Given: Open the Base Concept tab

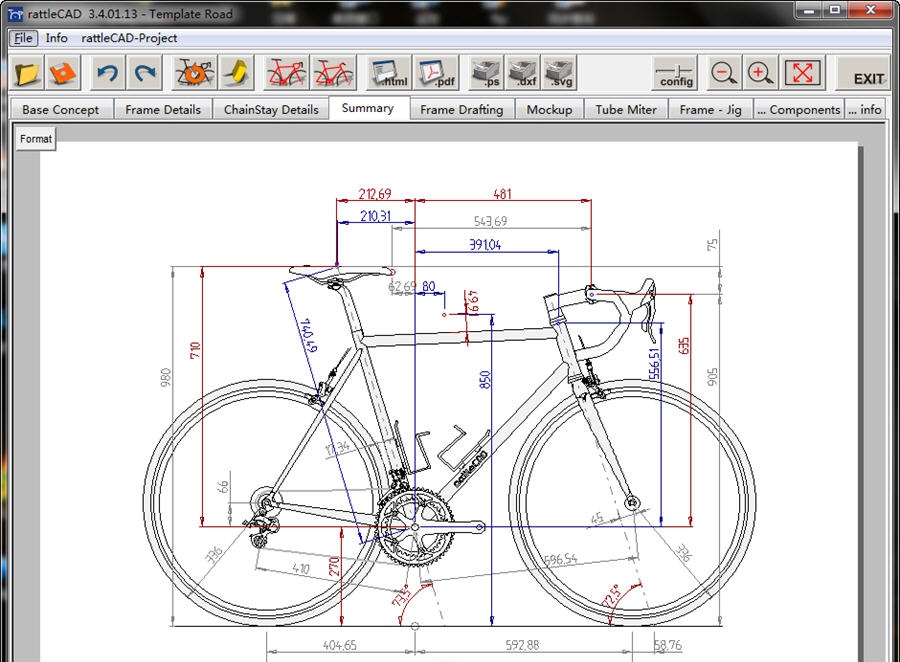Looking at the screenshot, I should (61, 110).
